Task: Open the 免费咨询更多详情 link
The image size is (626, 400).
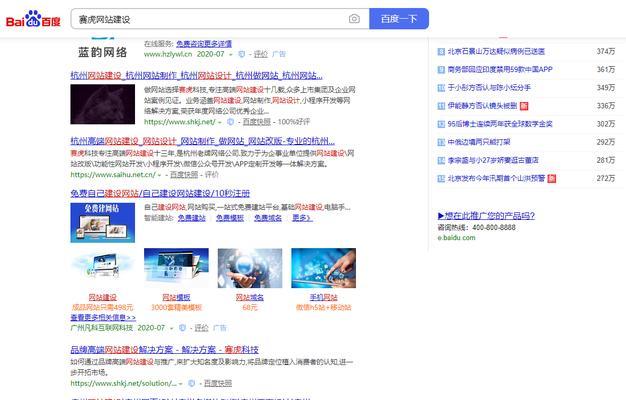Action: click(x=204, y=44)
